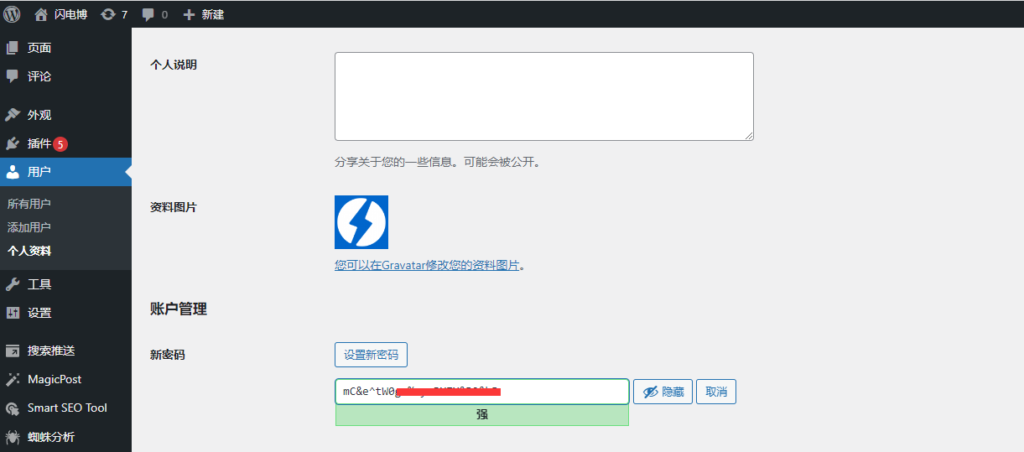Click the 取消 button beside password
Viewport: 1024px width, 452px height.
point(716,392)
